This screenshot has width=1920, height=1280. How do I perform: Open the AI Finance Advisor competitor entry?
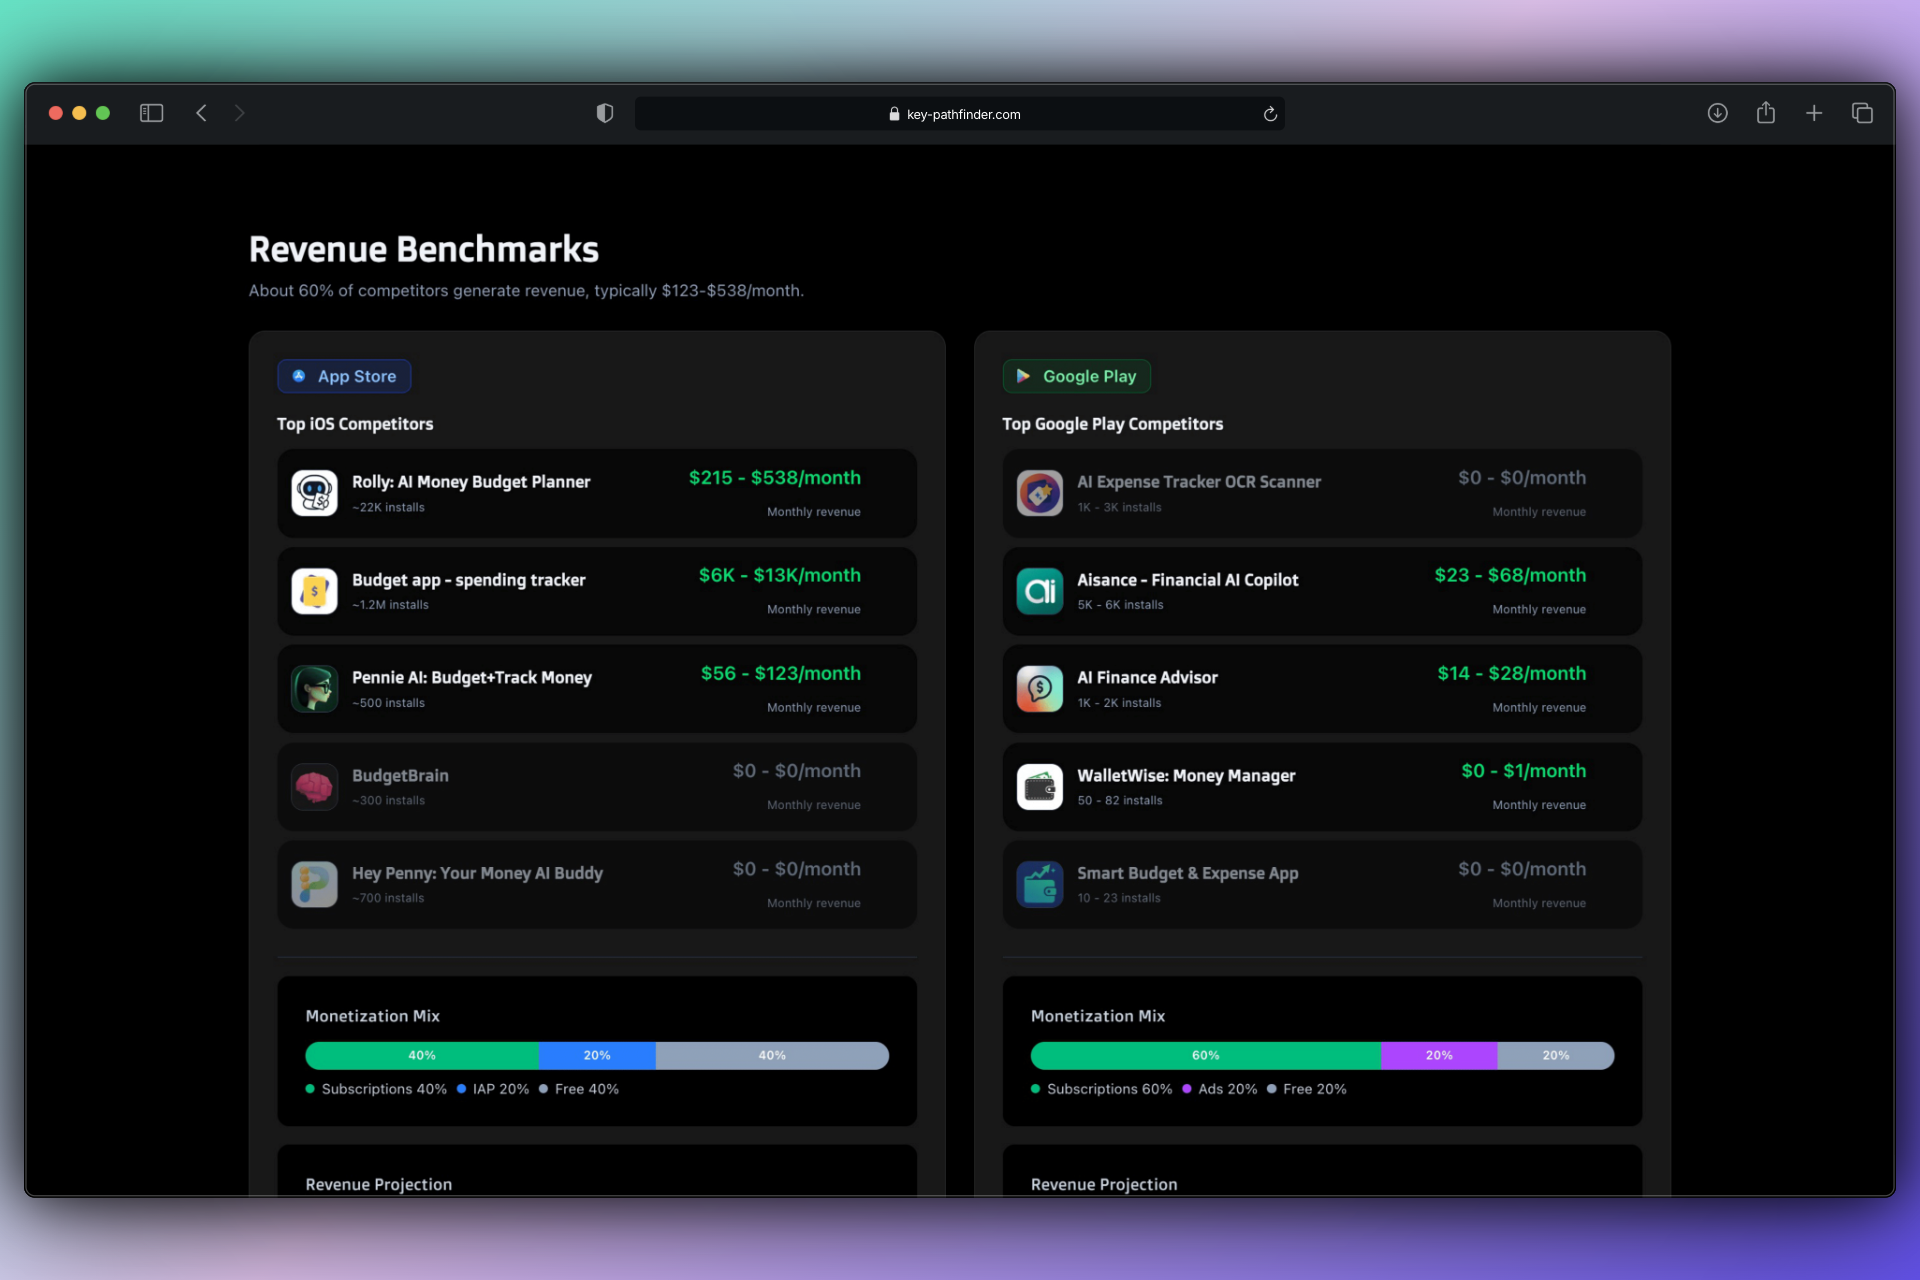point(1321,689)
